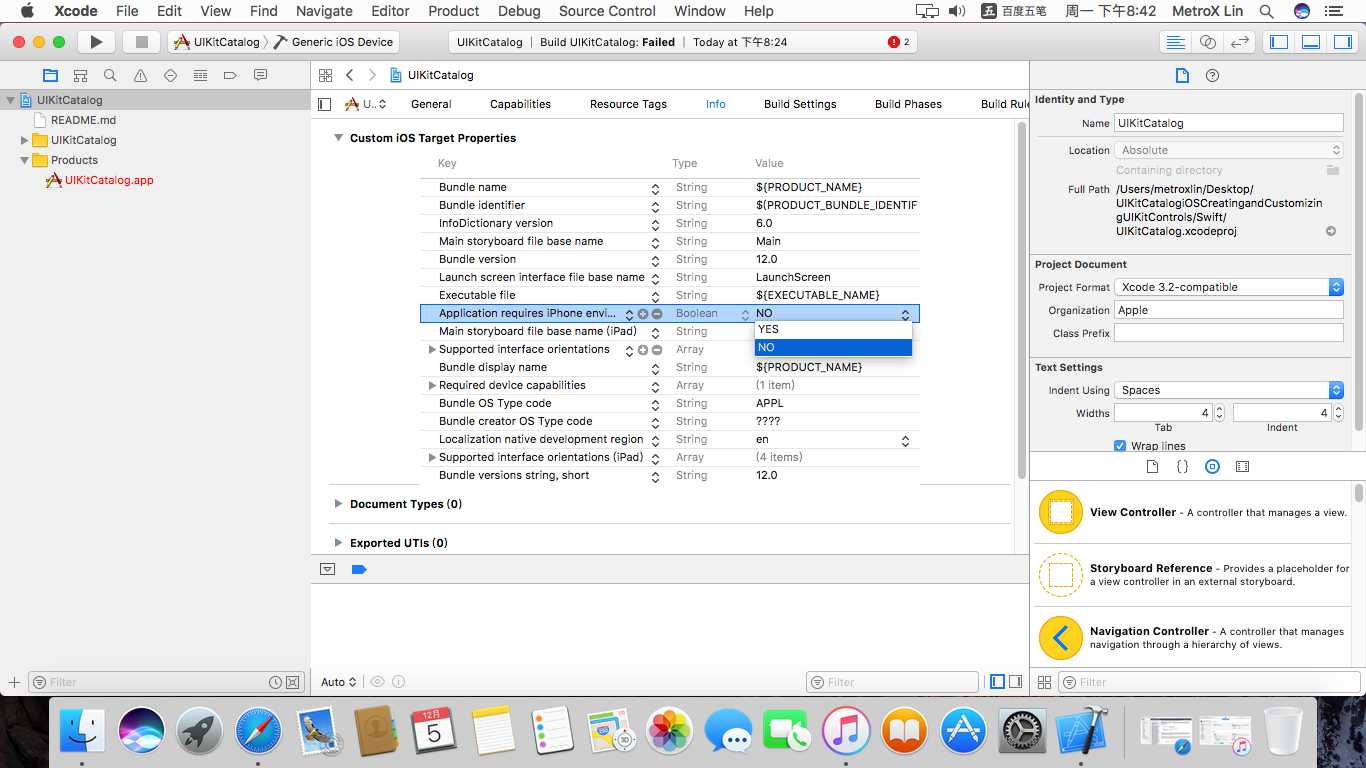Viewport: 1366px width, 768px height.
Task: Hide the debug area with arrow button
Action: (x=327, y=569)
